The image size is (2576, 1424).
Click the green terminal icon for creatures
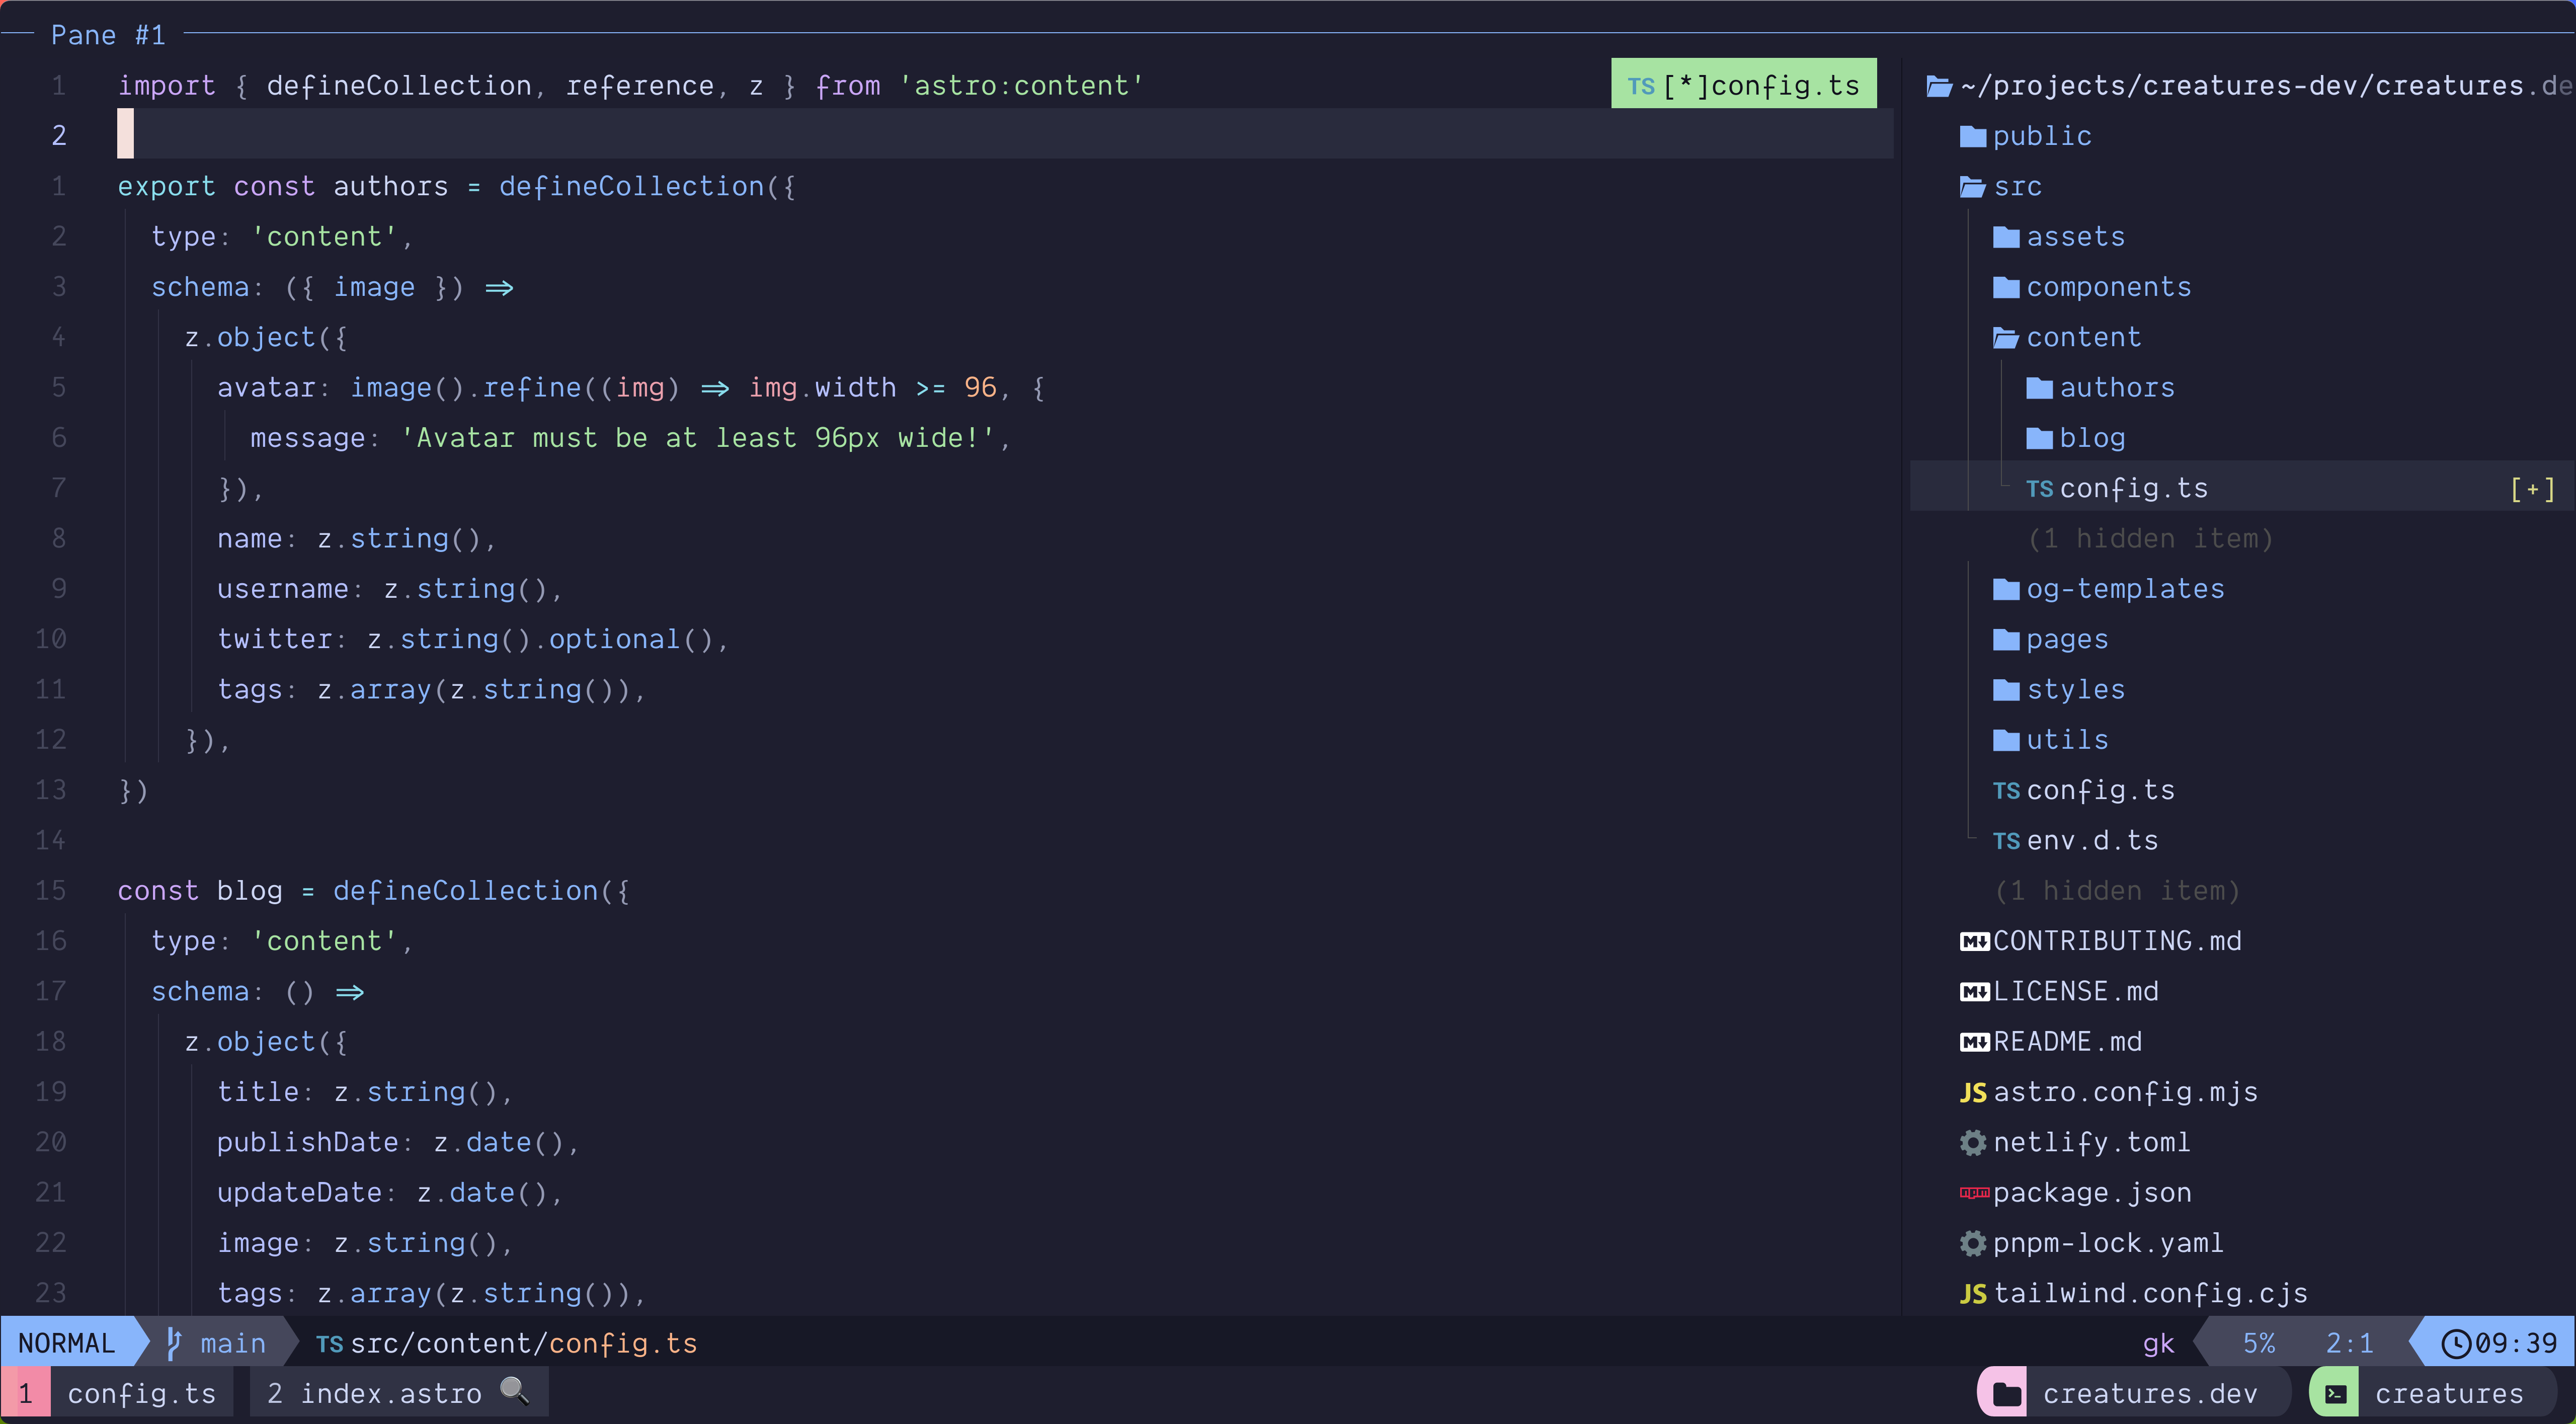click(2336, 1394)
